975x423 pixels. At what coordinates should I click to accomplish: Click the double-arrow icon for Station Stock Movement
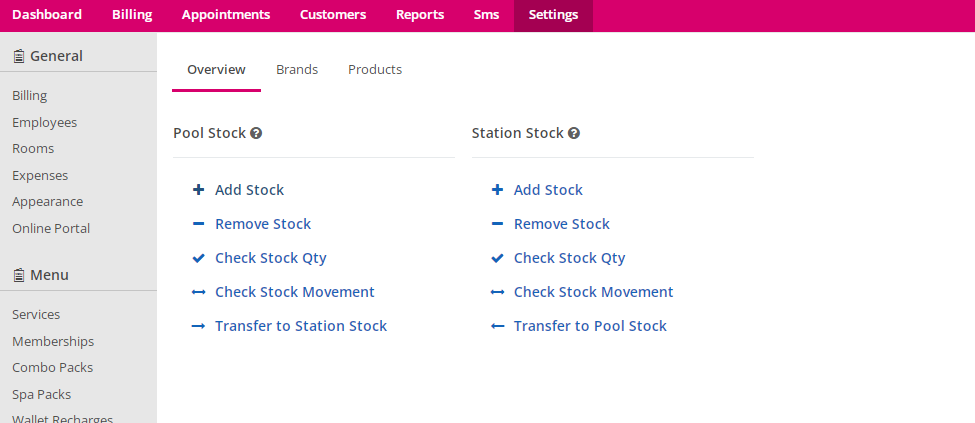pyautogui.click(x=497, y=292)
